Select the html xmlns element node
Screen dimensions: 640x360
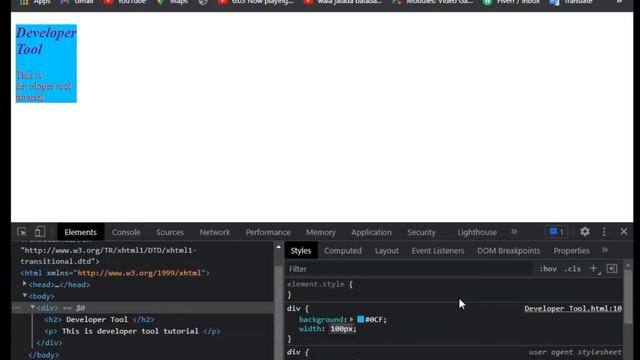point(115,273)
